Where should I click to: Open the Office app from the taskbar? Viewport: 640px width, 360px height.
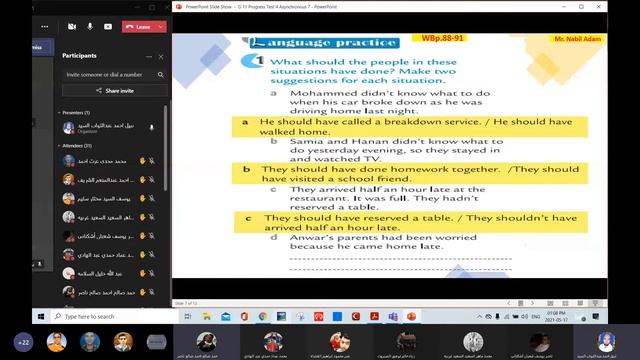(x=244, y=316)
